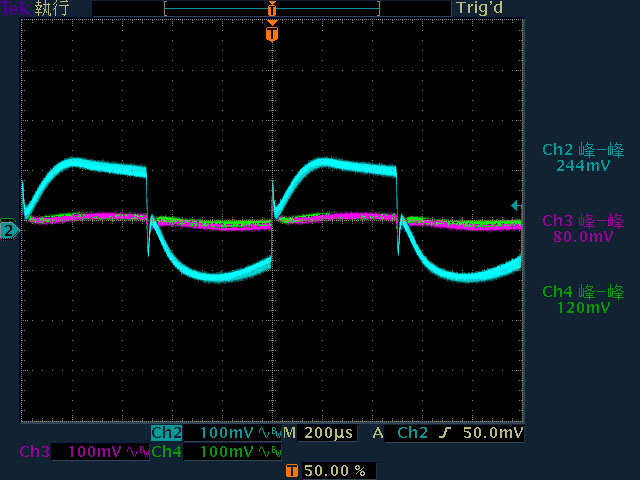Screen dimensions: 640x480
Task: Open the Ch2 100mV vertical scale readout
Action: (x=227, y=433)
